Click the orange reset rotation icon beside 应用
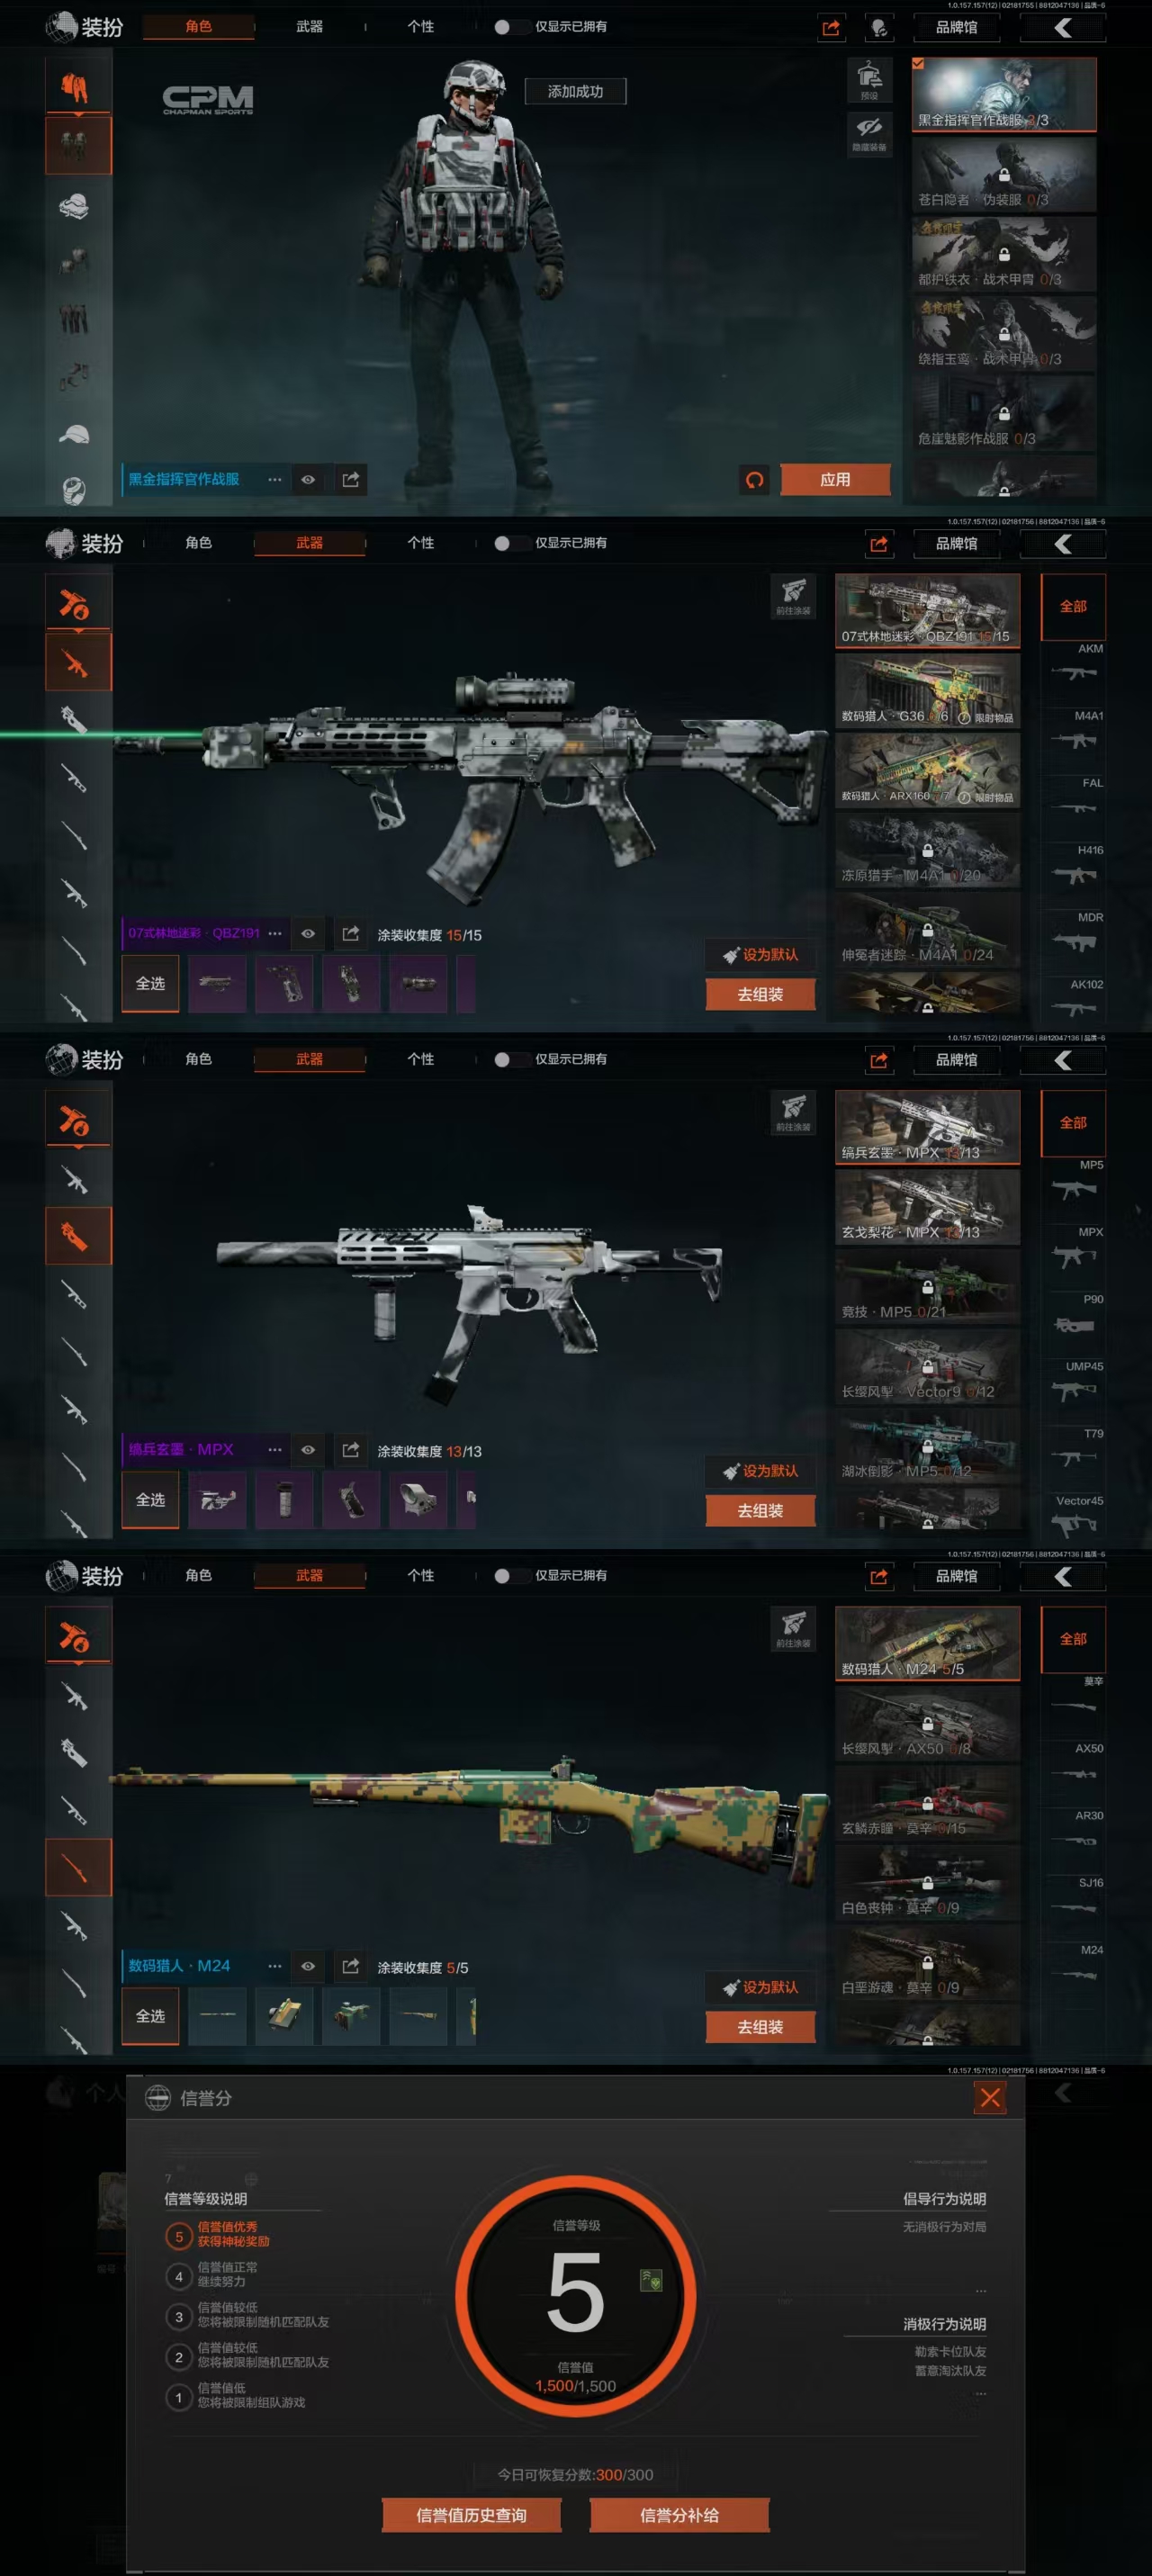The width and height of the screenshot is (1152, 2576). pyautogui.click(x=755, y=480)
